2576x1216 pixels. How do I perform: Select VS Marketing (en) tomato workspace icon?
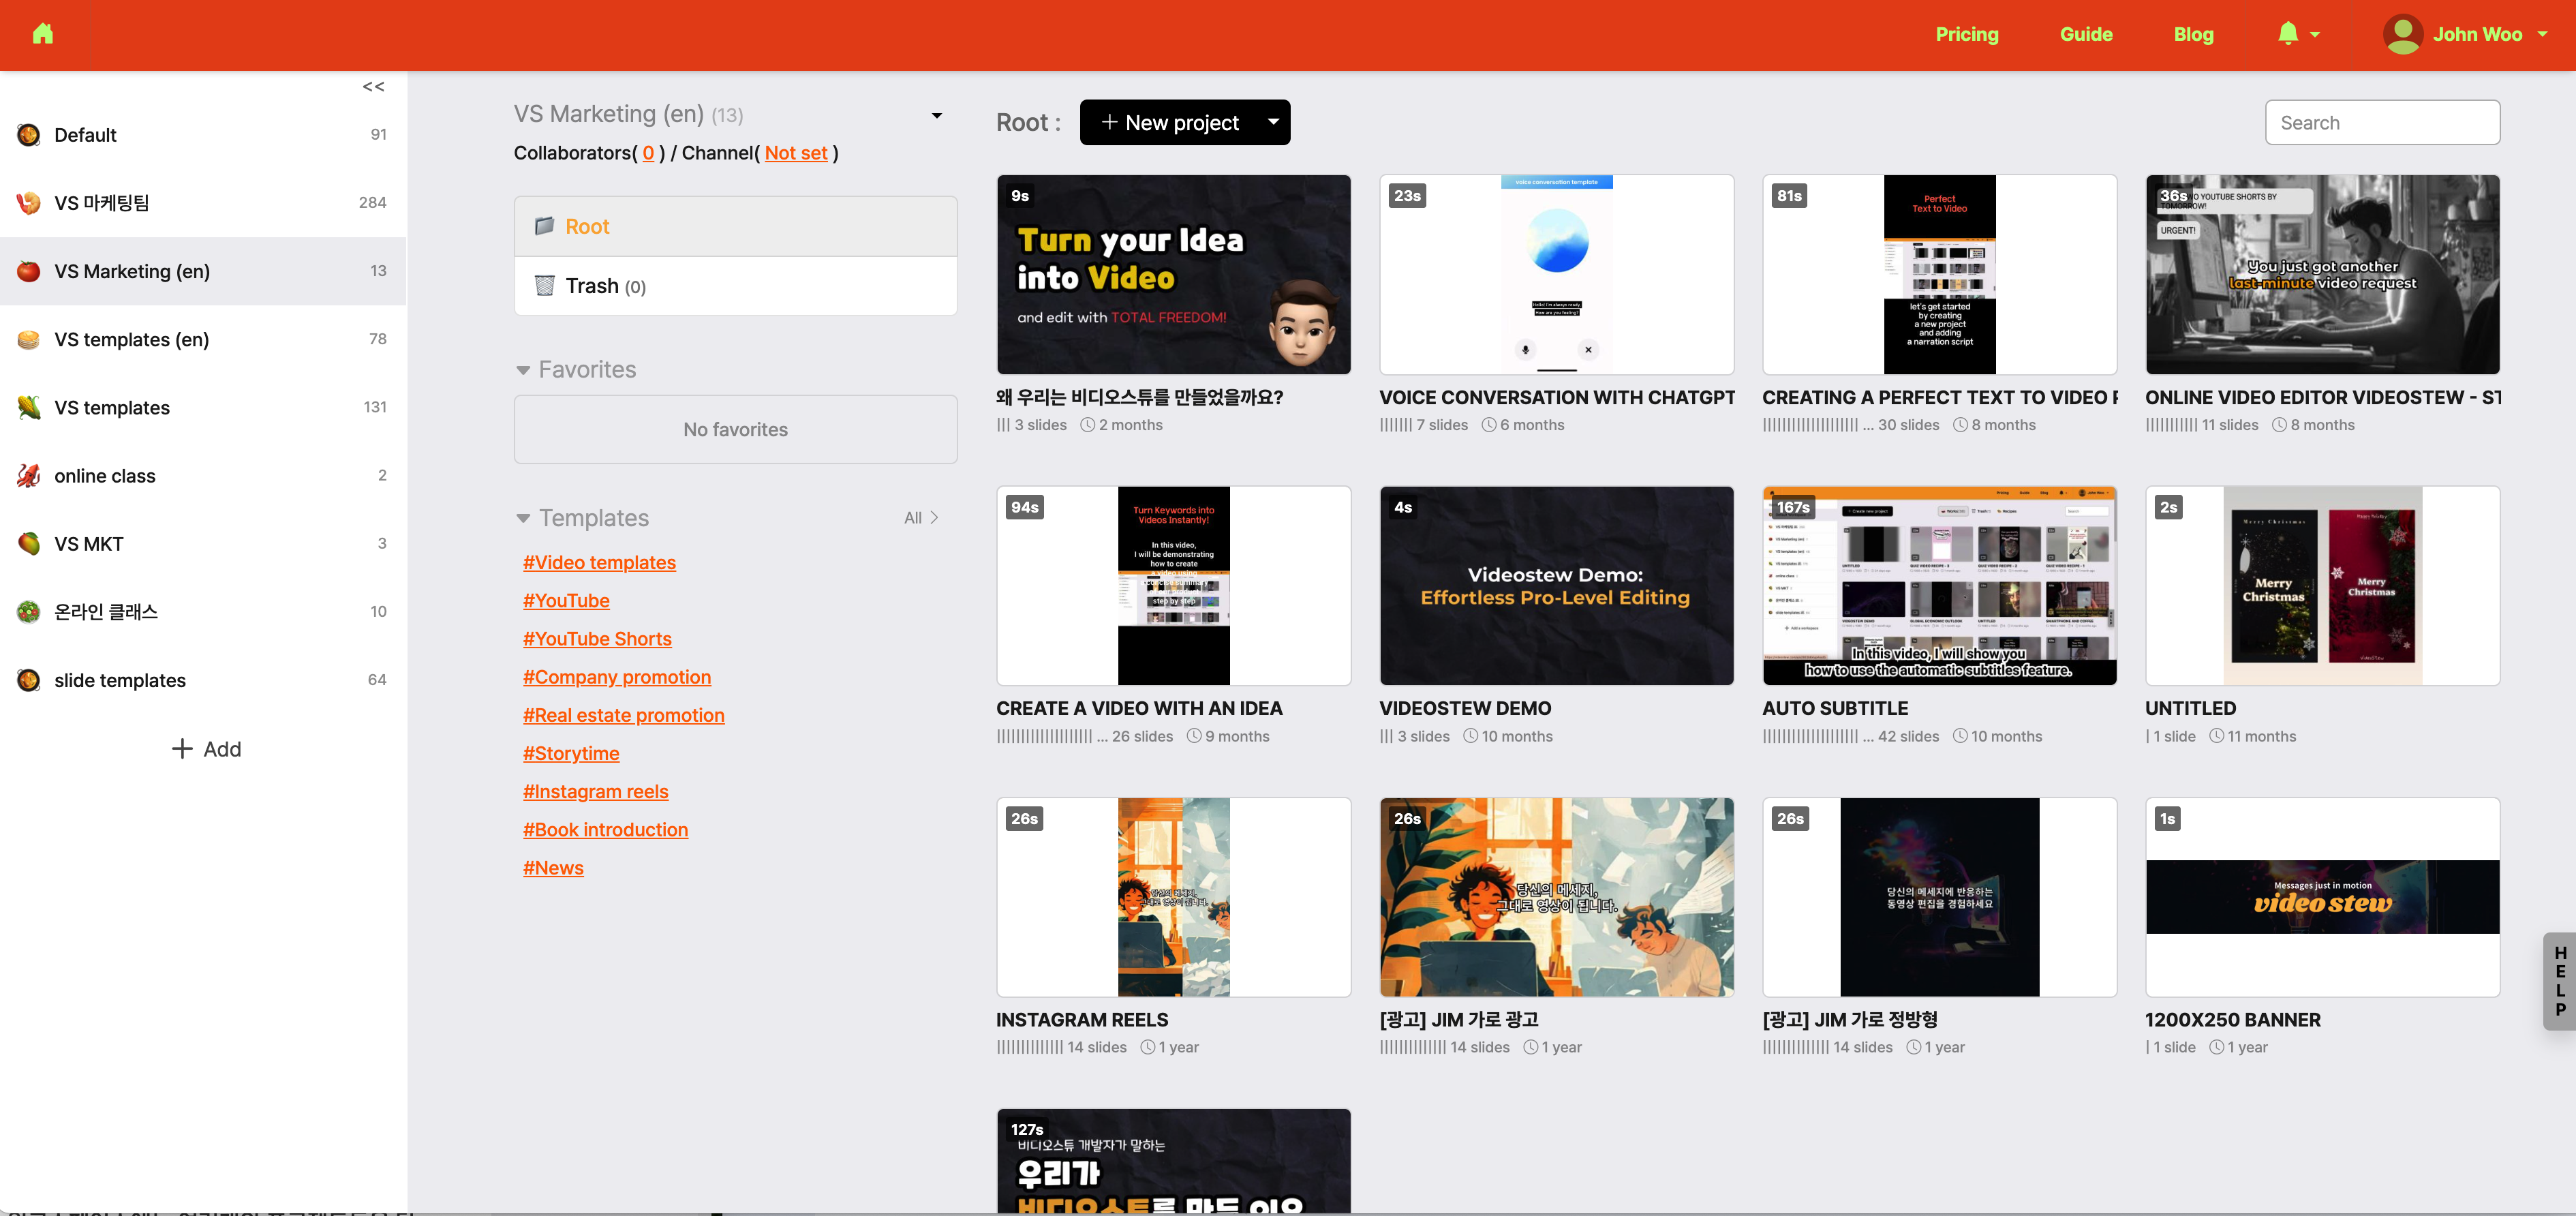tap(29, 271)
